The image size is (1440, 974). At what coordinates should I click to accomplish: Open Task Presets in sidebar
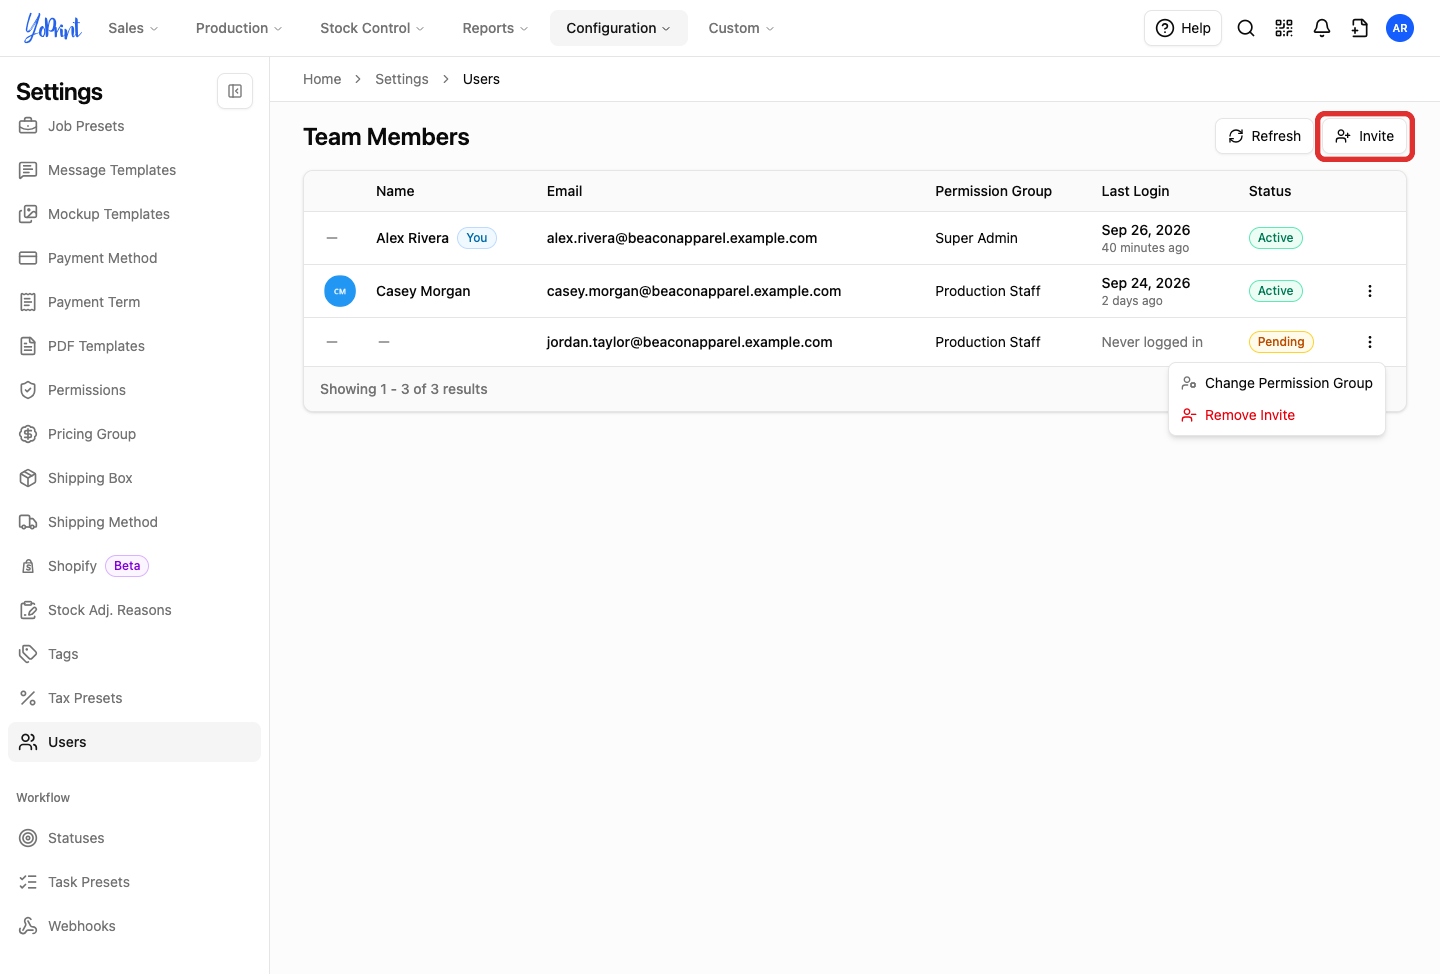tap(134, 882)
